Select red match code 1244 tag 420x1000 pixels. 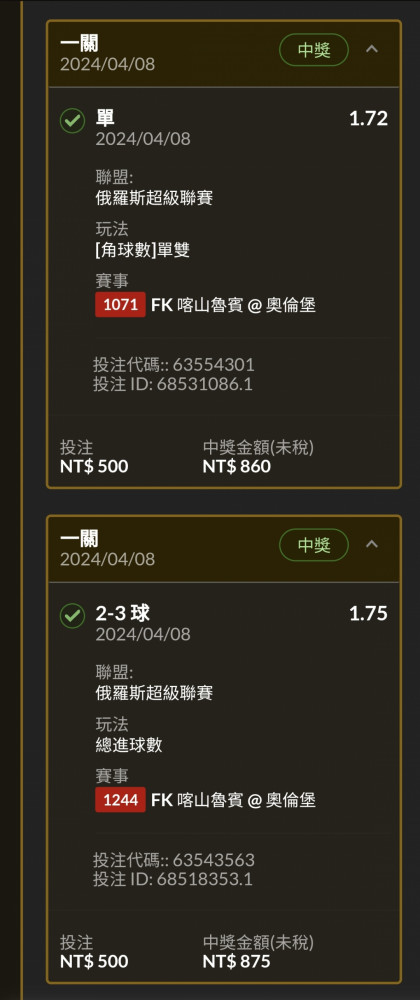(120, 800)
